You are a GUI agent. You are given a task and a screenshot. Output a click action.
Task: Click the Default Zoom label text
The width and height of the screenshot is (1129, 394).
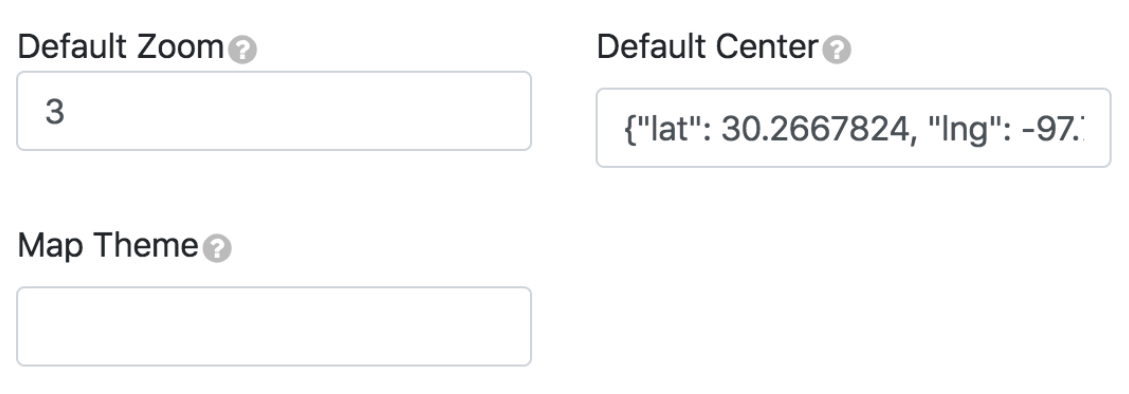tap(120, 48)
